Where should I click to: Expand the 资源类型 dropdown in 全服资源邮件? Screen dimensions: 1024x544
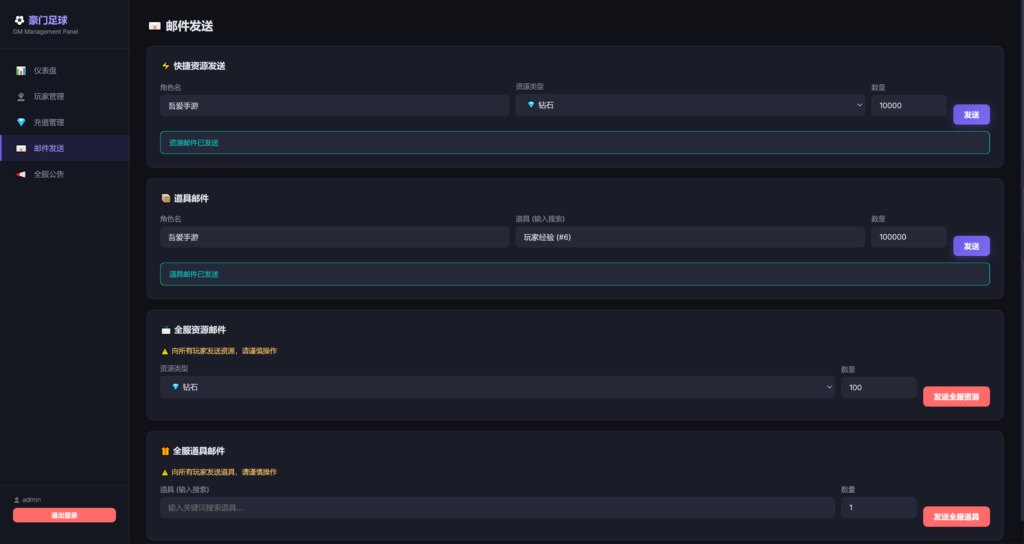[x=497, y=387]
